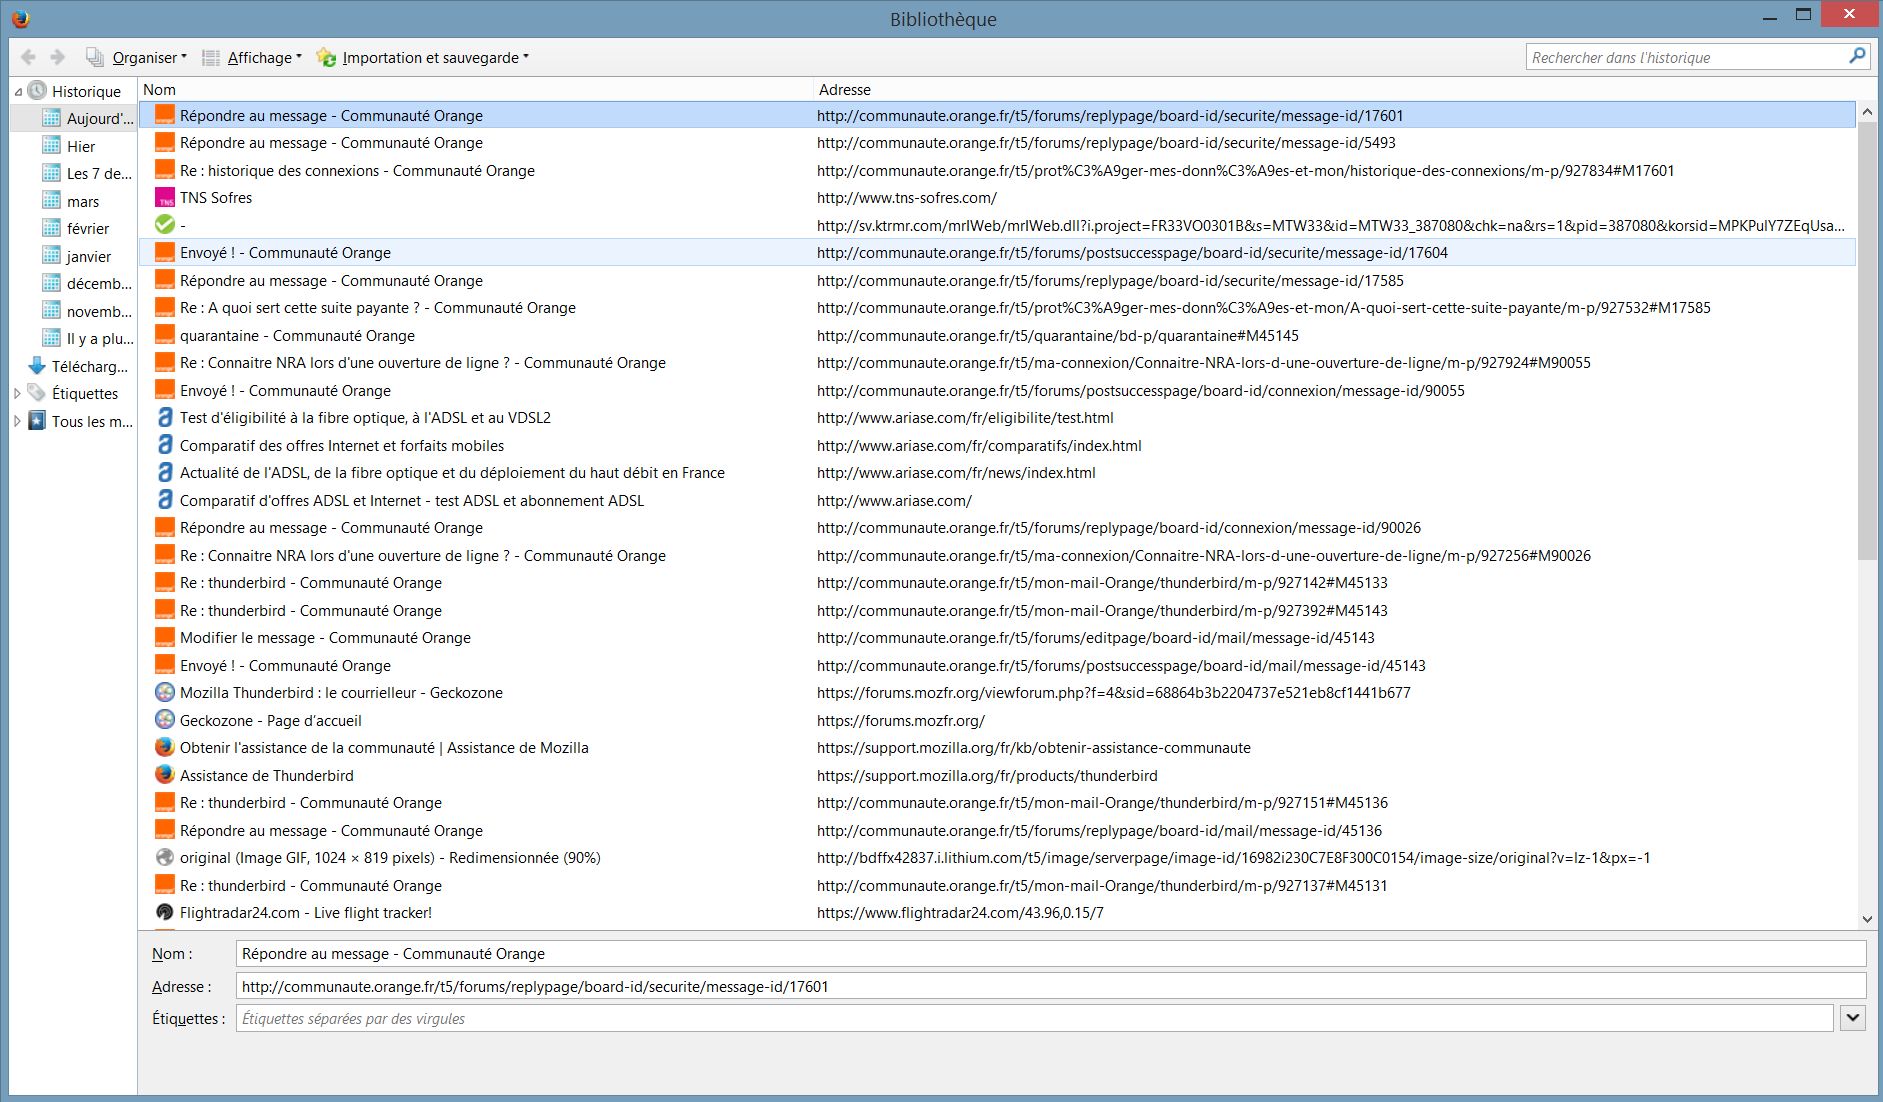Click the replypage message-id 5493 address
Image resolution: width=1883 pixels, height=1102 pixels.
[1106, 143]
